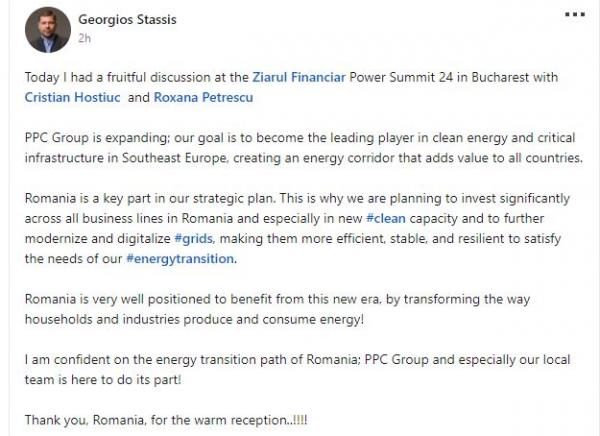Open the three-dot post options menu

(575, 15)
